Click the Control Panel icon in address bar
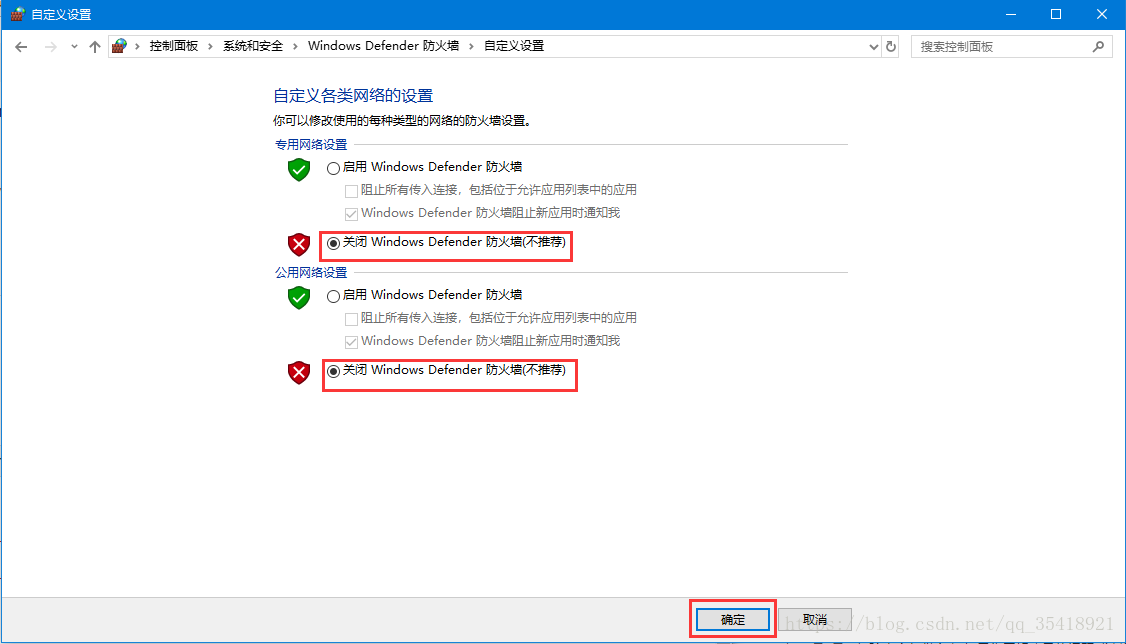The height and width of the screenshot is (644, 1126). (119, 46)
